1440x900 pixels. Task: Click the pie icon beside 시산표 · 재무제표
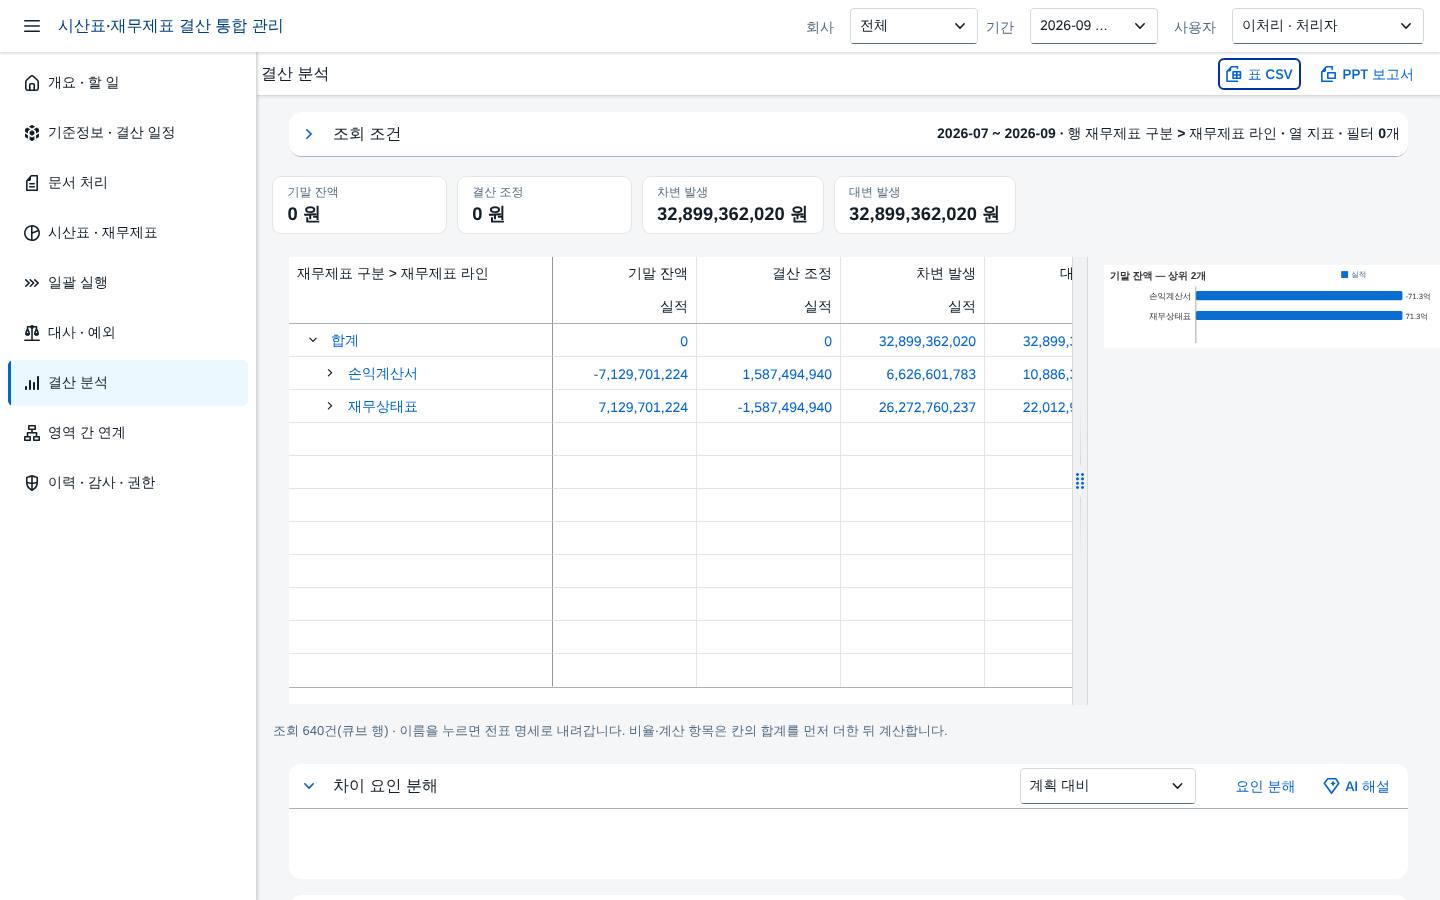(32, 233)
